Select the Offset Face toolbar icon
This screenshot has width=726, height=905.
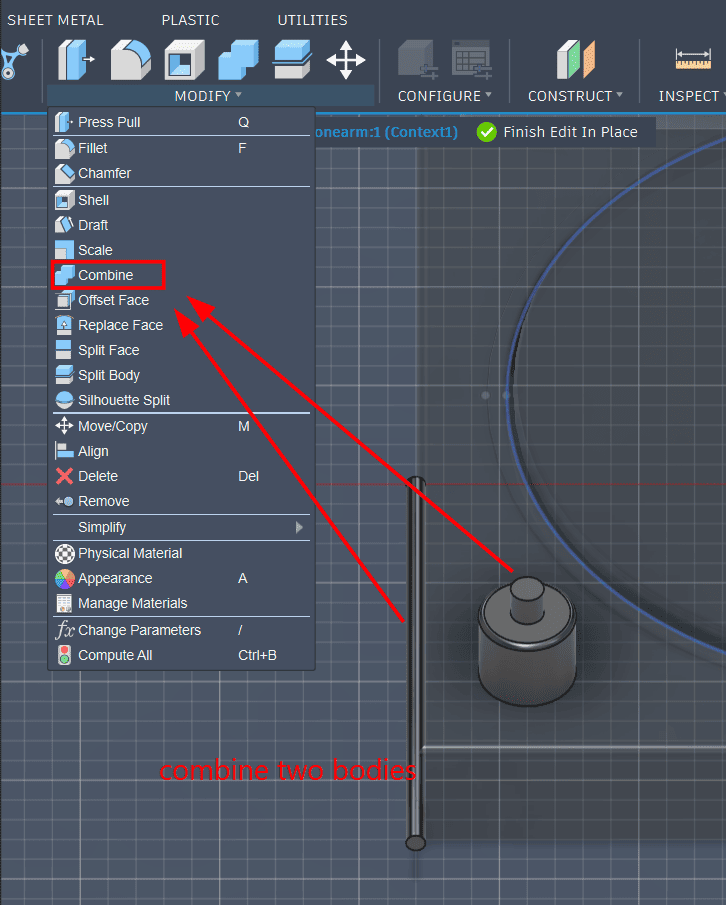click(x=293, y=59)
